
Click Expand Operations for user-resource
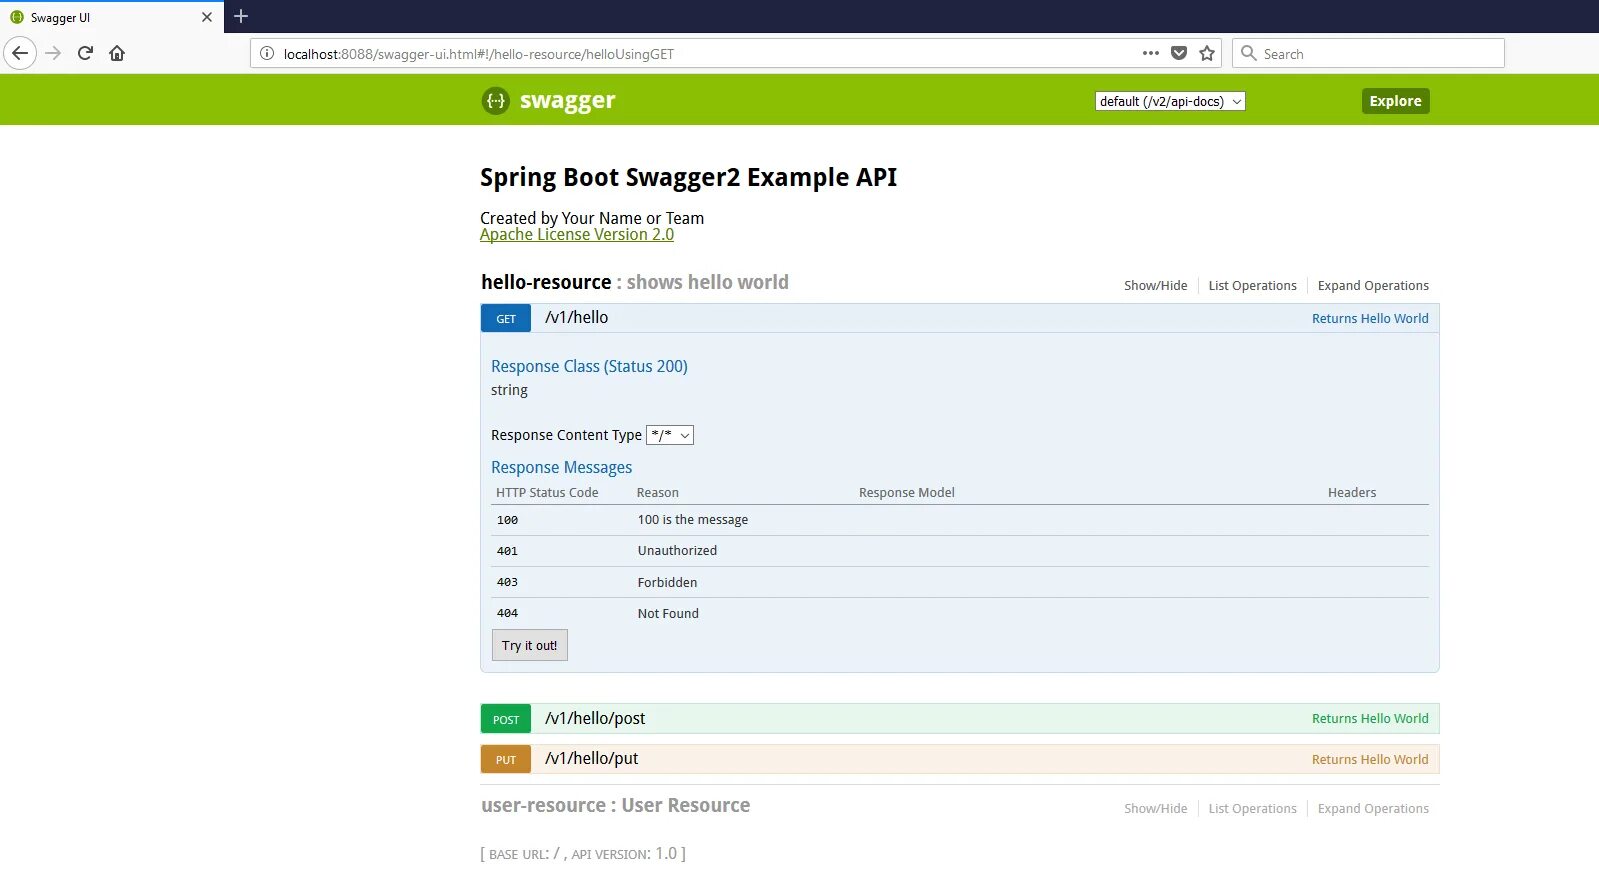point(1373,808)
